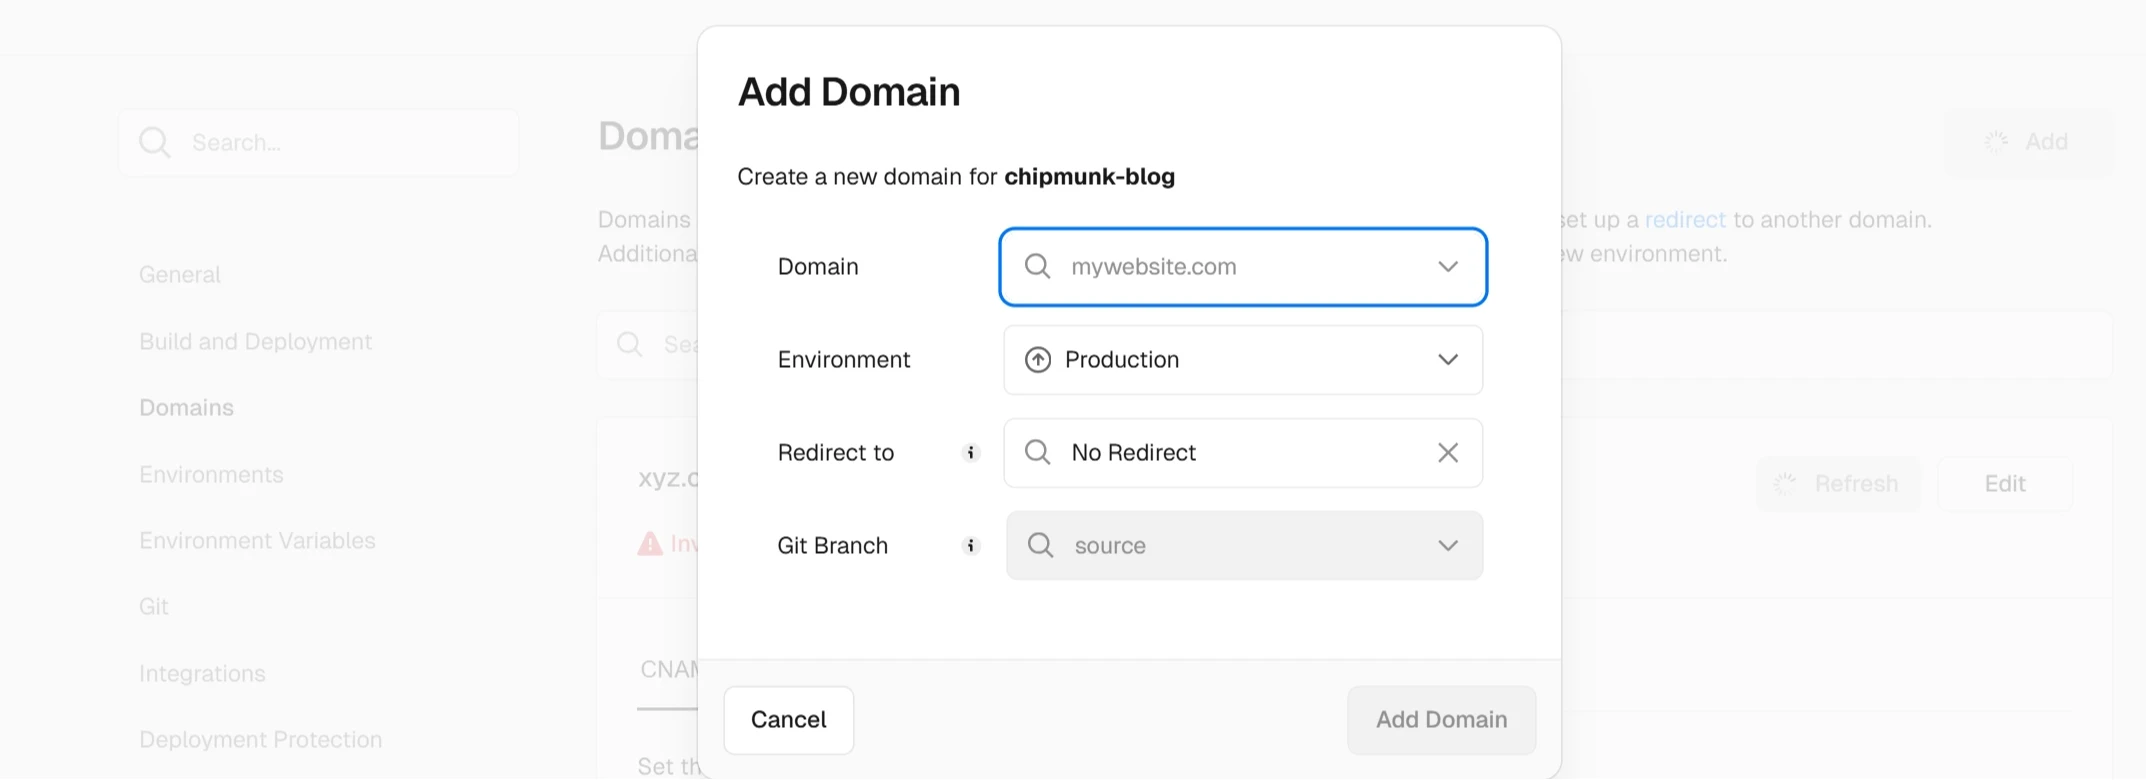The height and width of the screenshot is (780, 2146).
Task: Click the magnifier icon in Git Branch field
Action: (1040, 546)
